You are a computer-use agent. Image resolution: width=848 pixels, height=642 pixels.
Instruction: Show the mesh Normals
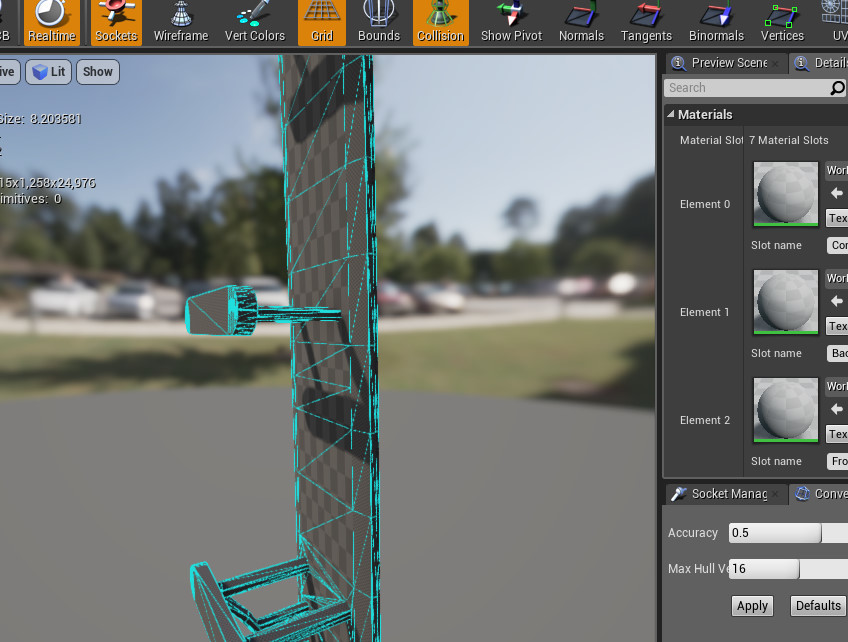click(581, 23)
